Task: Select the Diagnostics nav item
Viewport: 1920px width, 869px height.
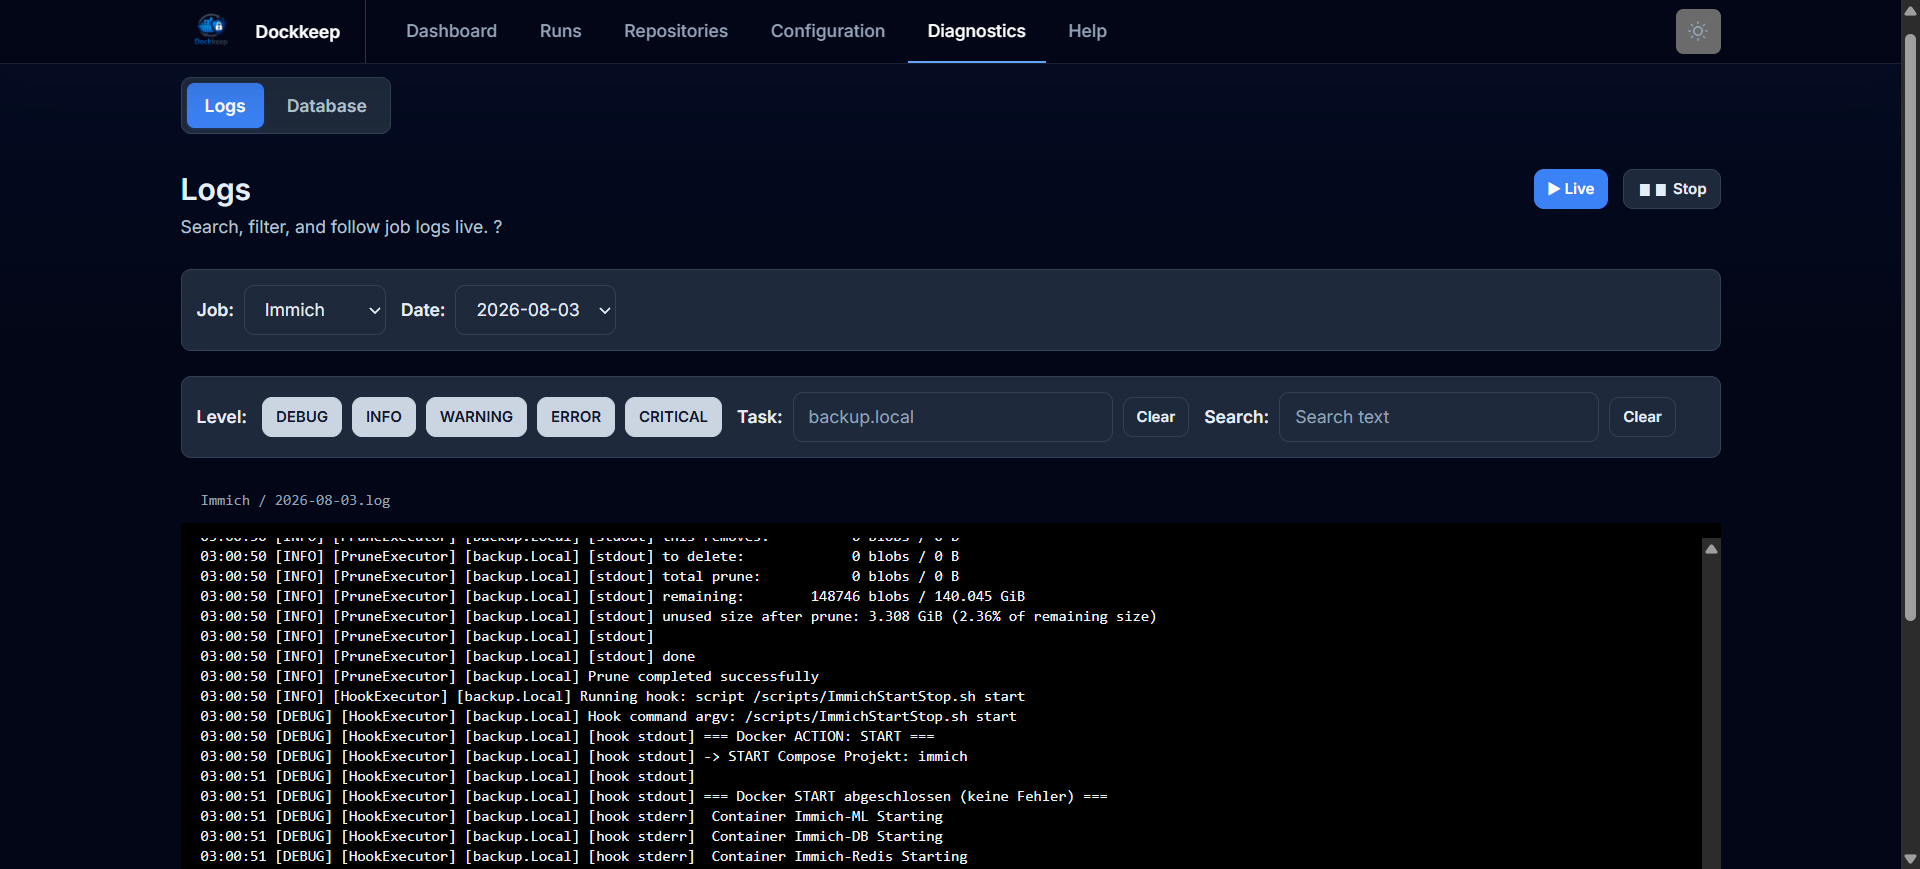Action: click(x=977, y=31)
